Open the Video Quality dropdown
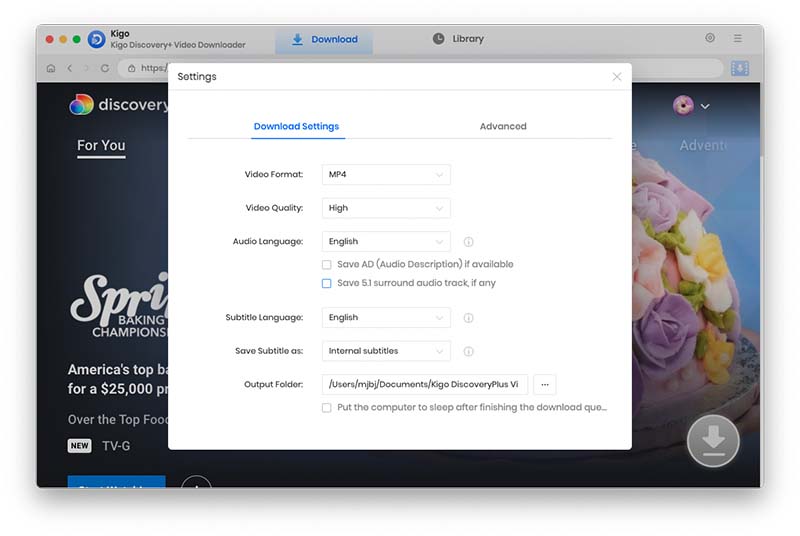 (x=386, y=208)
